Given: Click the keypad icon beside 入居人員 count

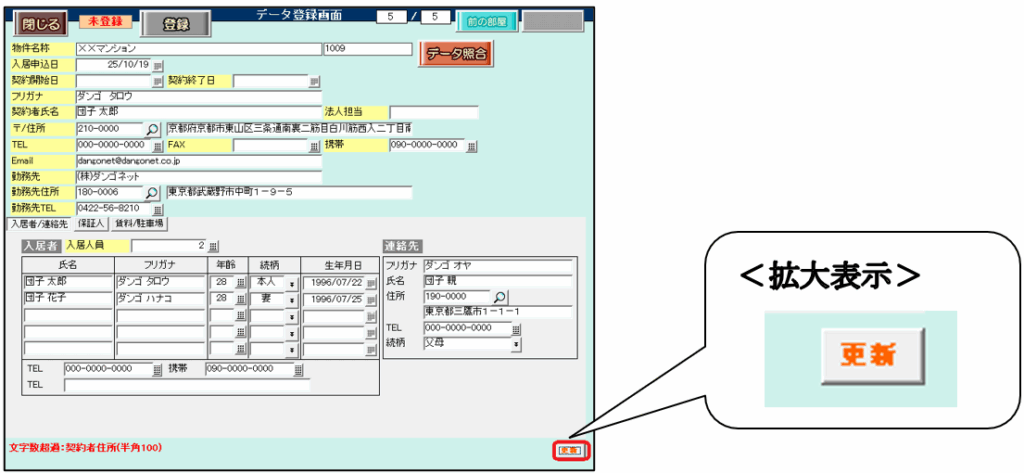Looking at the screenshot, I should coord(213,246).
